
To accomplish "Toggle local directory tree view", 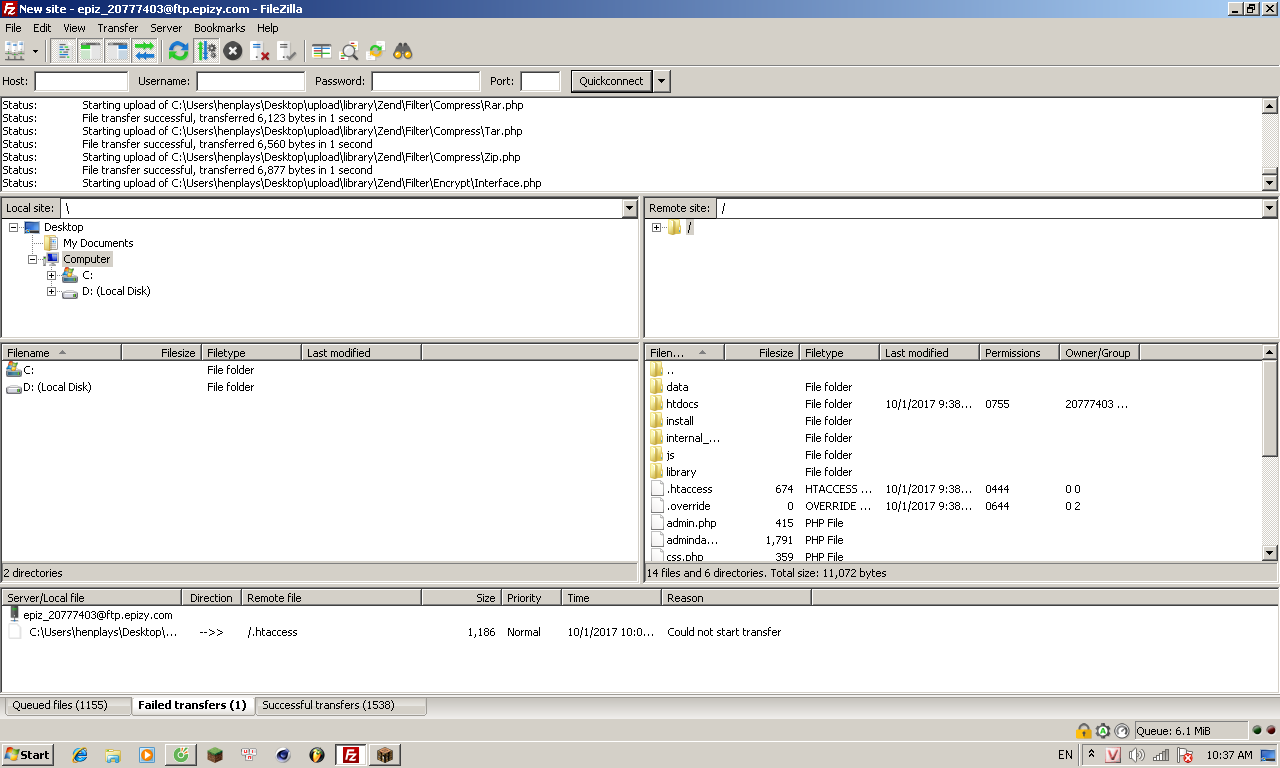I will [91, 51].
